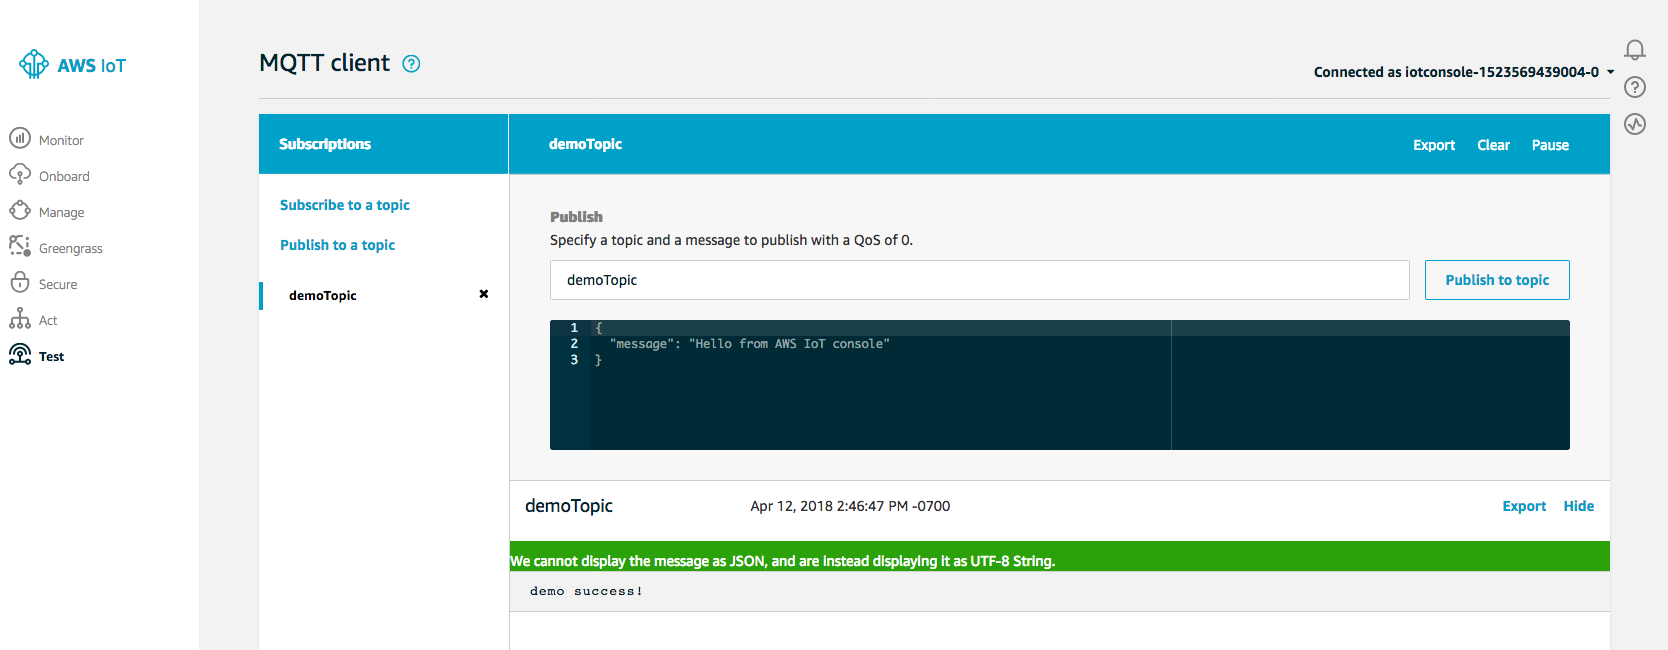Click the Publish section heading
1668x650 pixels.
tap(576, 217)
